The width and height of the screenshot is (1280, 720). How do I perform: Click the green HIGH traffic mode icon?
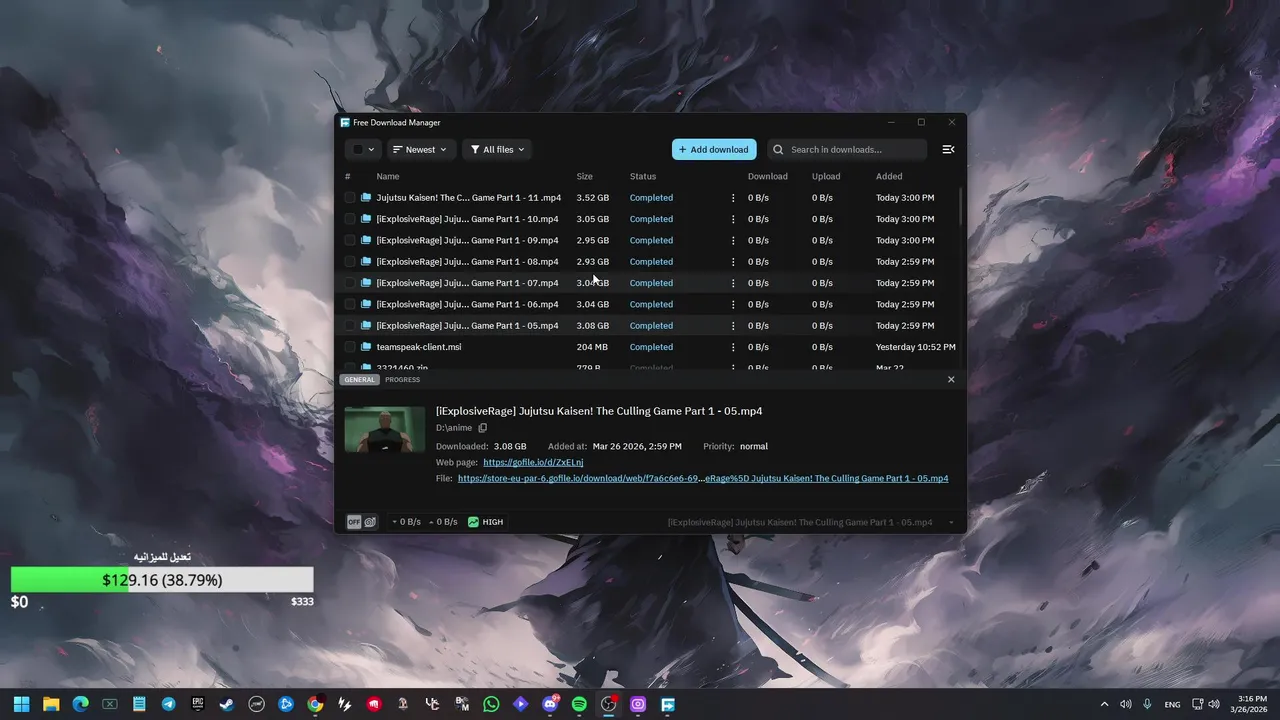coord(473,522)
